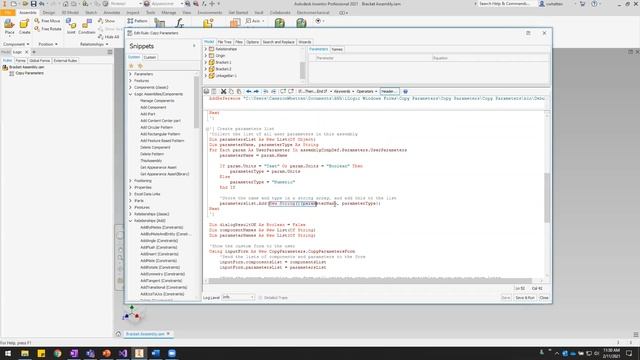Switch to the File Tree tab
The image size is (640, 360).
point(224,42)
